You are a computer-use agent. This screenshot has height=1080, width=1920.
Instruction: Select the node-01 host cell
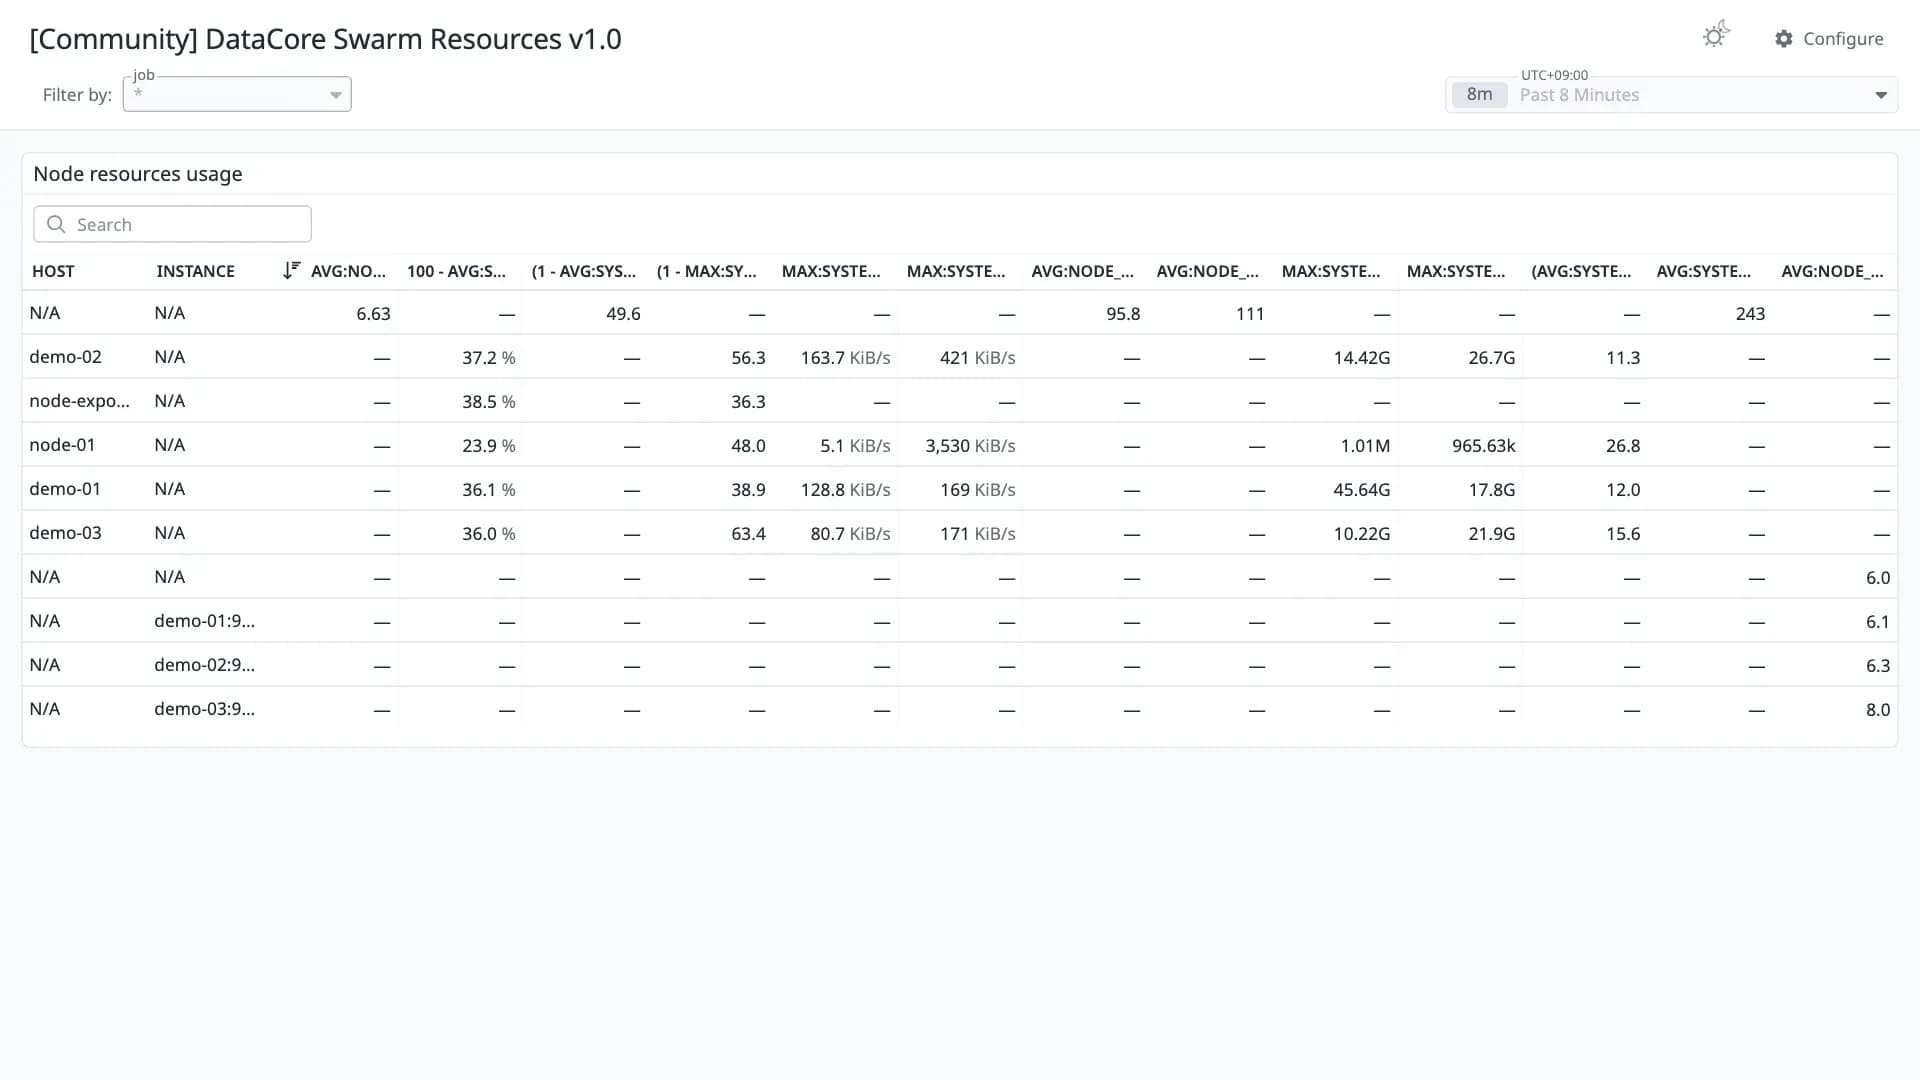62,445
